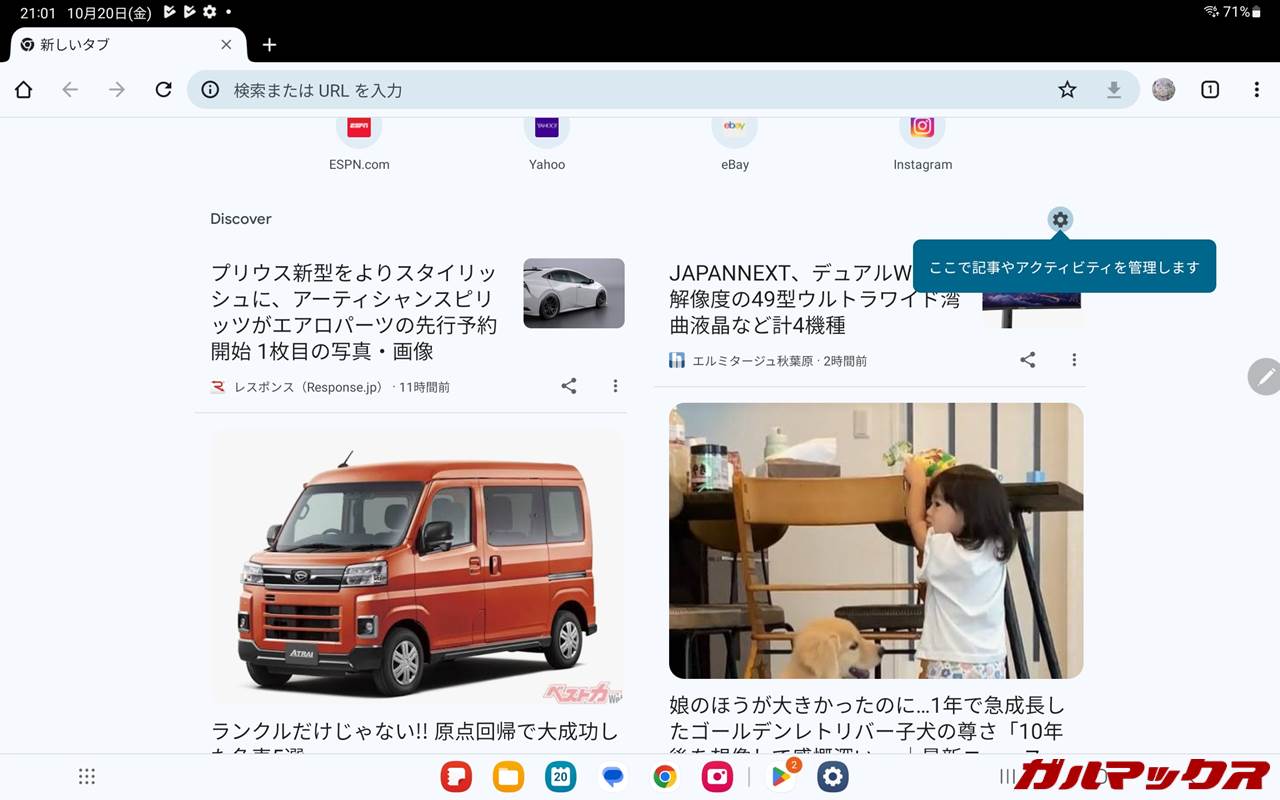Reload the page with refresh icon
1280x800 pixels.
163,90
